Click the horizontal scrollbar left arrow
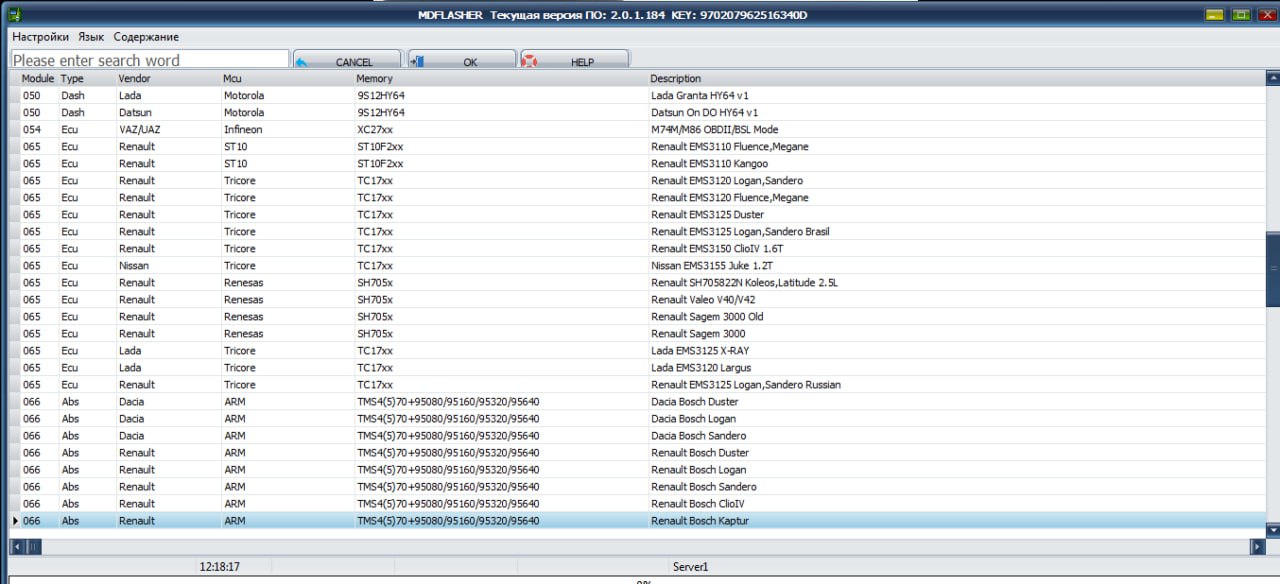 tap(16, 547)
